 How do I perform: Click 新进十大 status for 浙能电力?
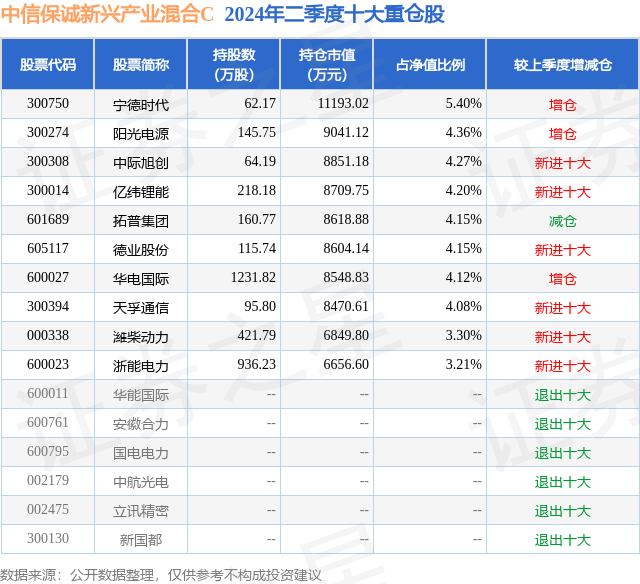[x=563, y=366]
